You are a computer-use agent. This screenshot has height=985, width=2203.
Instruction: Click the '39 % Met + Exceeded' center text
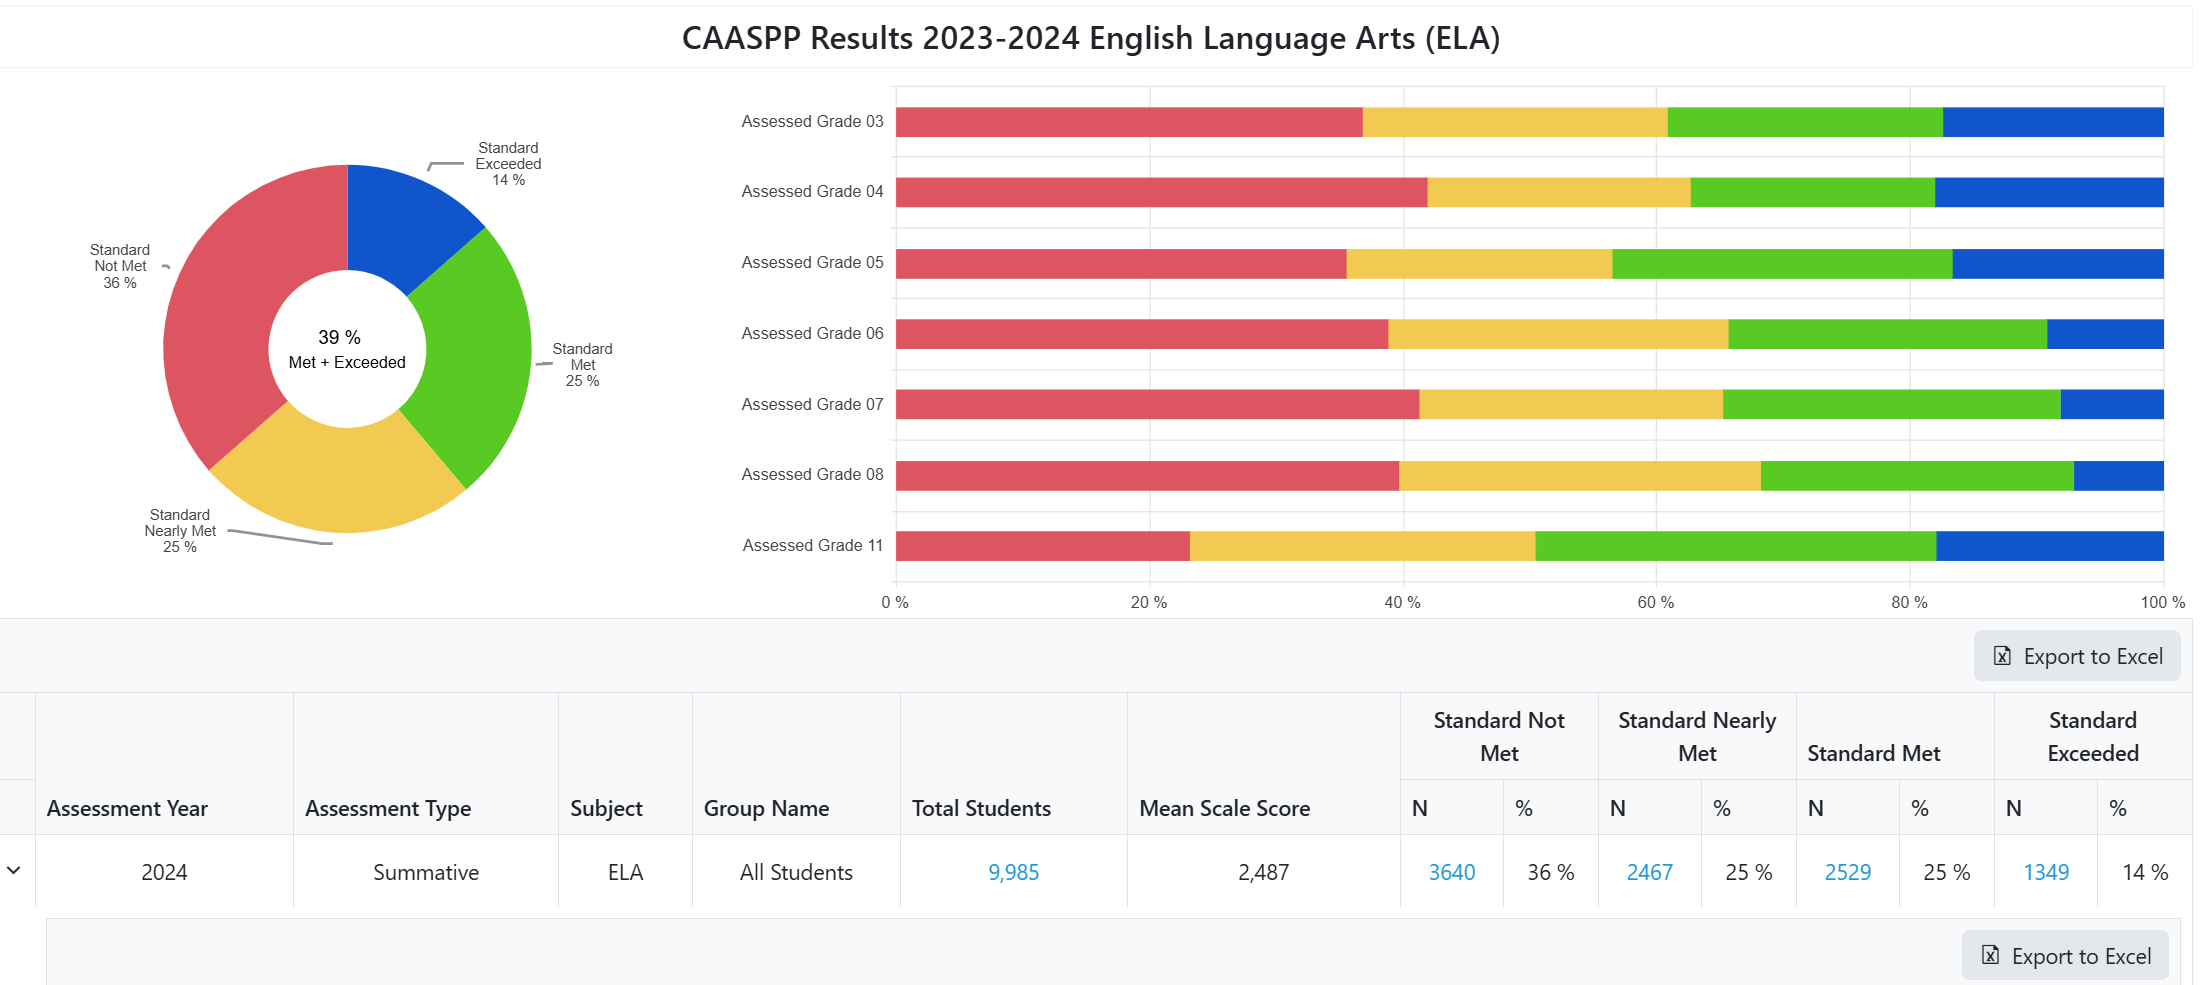pyautogui.click(x=347, y=349)
